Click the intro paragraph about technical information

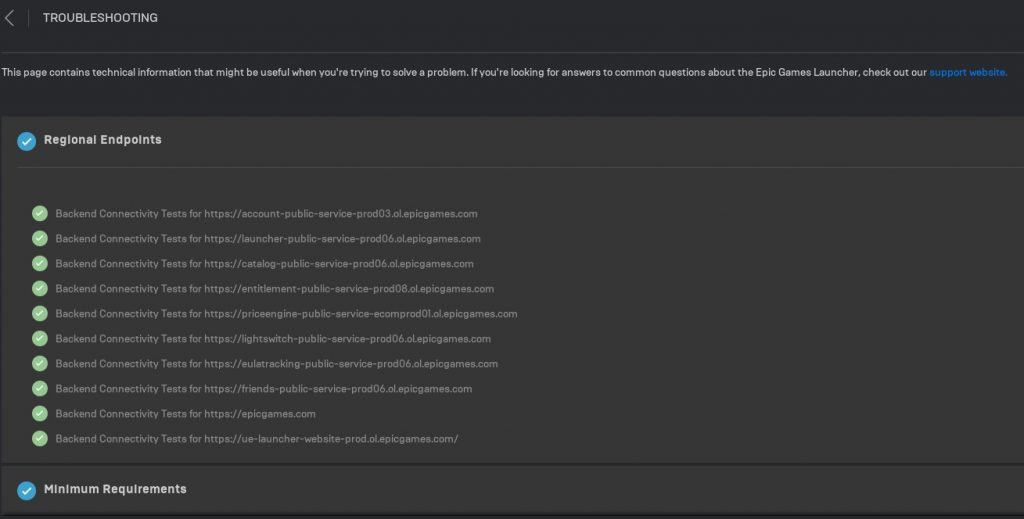(504, 72)
